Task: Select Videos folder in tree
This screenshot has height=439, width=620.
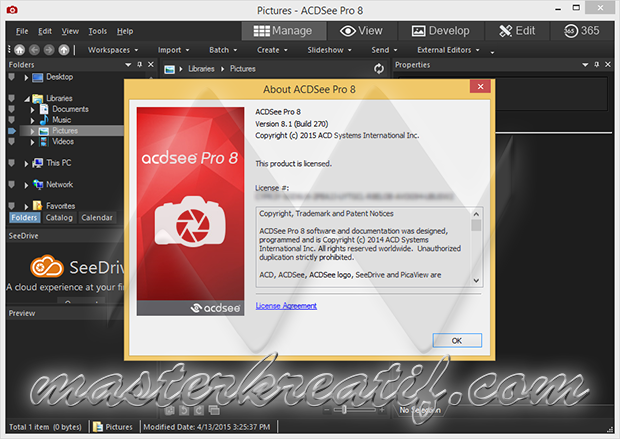Action: tap(63, 142)
